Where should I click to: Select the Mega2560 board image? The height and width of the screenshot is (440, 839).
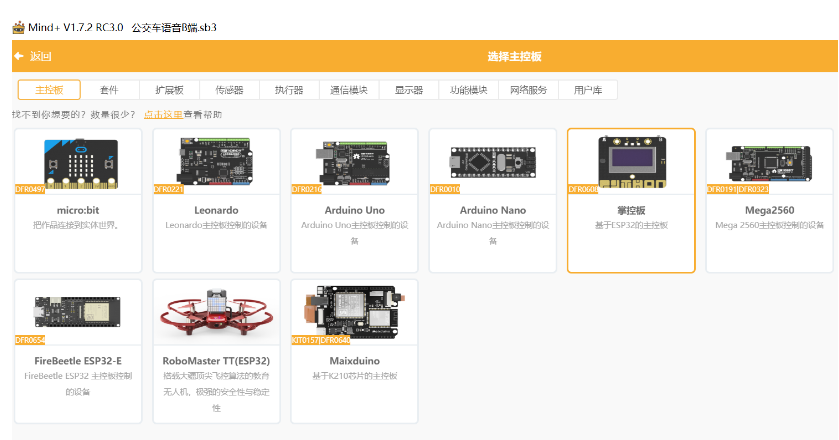point(769,163)
